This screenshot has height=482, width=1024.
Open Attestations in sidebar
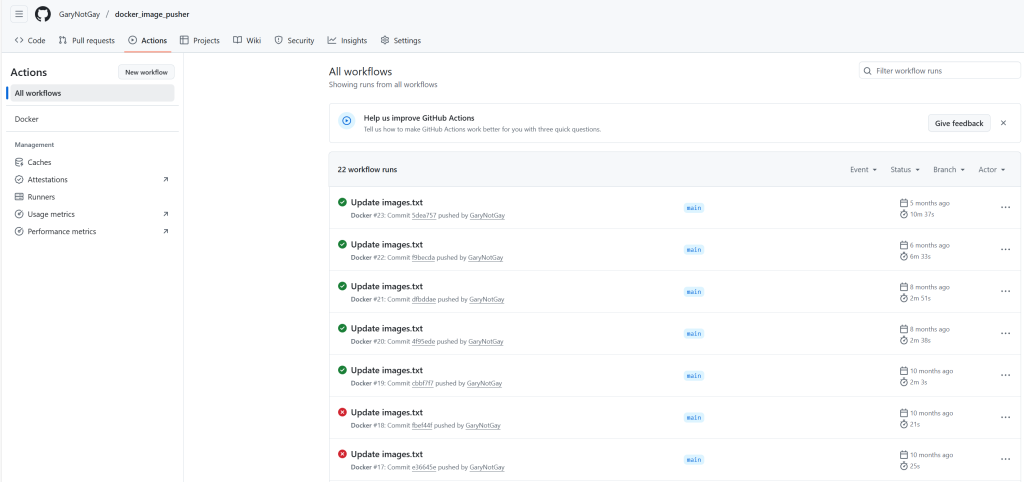pyautogui.click(x=48, y=179)
